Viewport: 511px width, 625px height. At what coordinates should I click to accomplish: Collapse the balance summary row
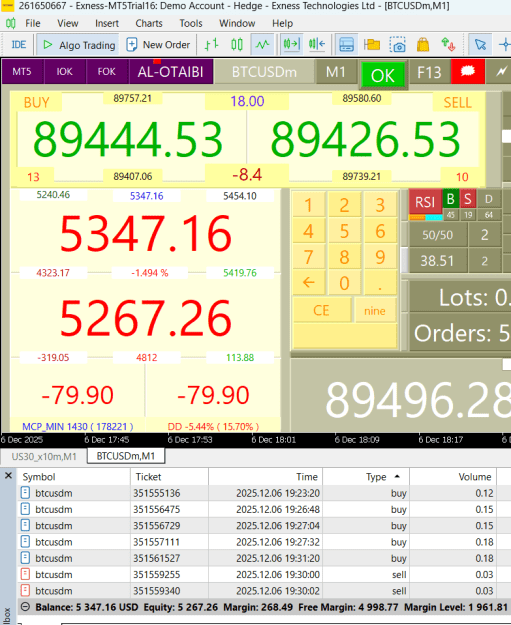tap(26, 607)
